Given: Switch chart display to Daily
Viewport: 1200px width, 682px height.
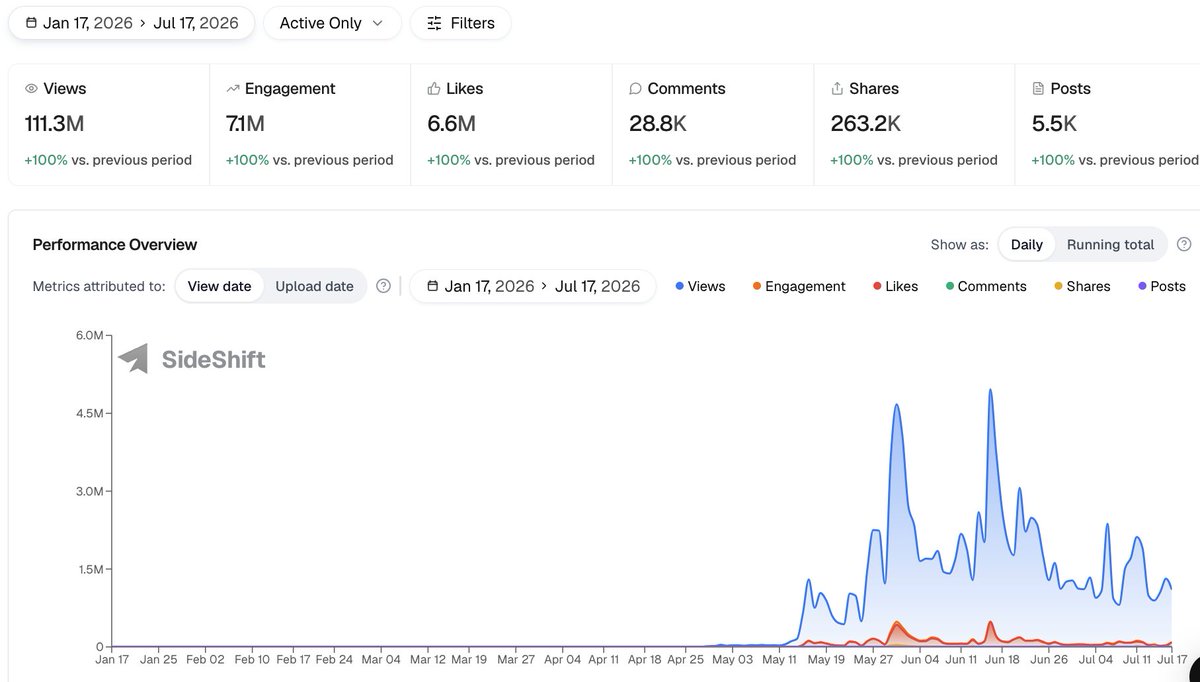Looking at the screenshot, I should [x=1027, y=244].
